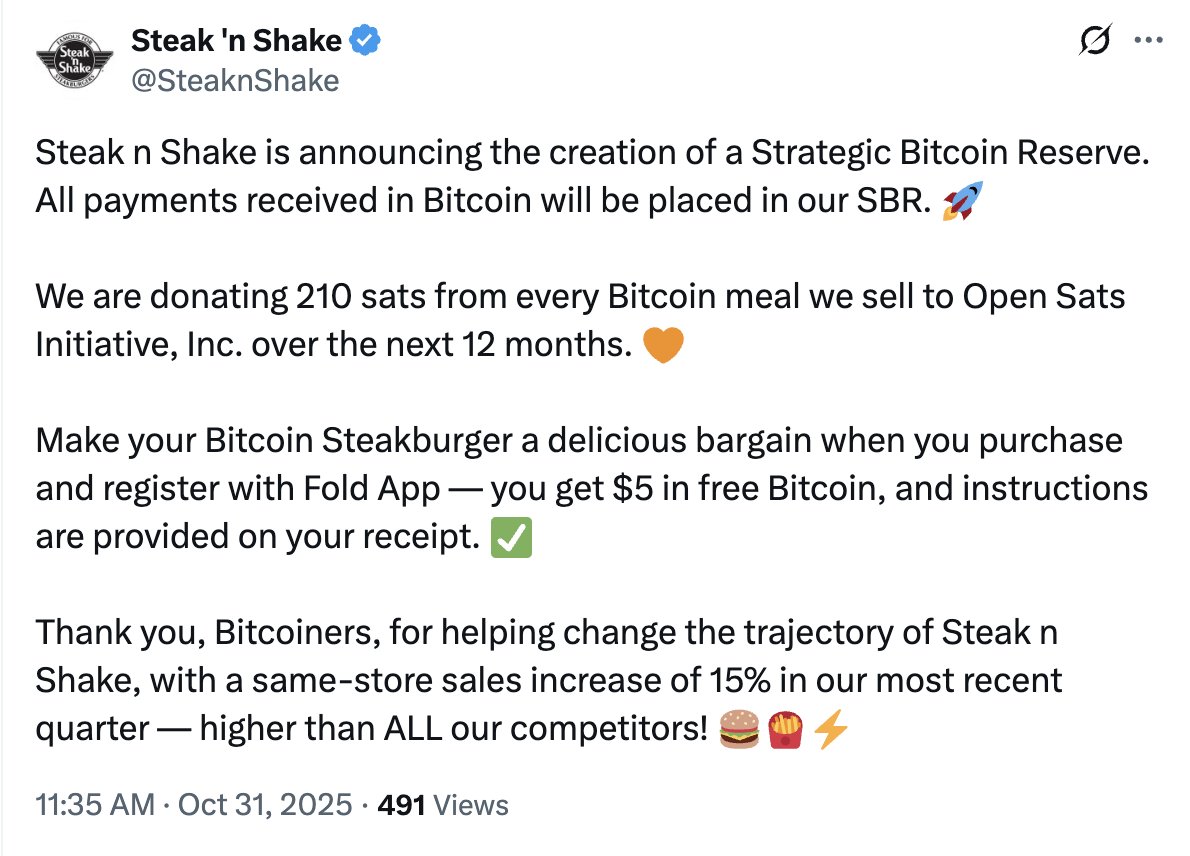Click the french fries emoji
The height and width of the screenshot is (856, 1190).
point(785,731)
